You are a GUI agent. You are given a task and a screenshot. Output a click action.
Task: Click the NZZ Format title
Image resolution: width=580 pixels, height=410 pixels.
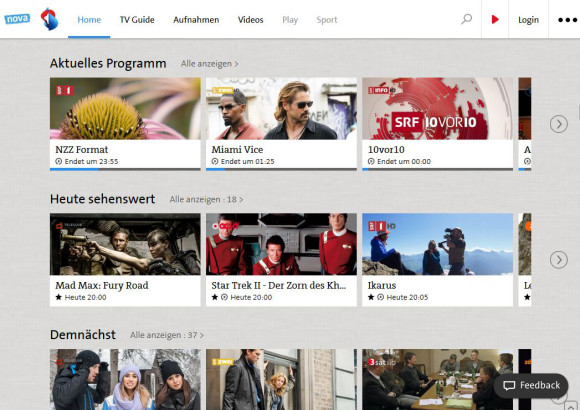[82, 149]
